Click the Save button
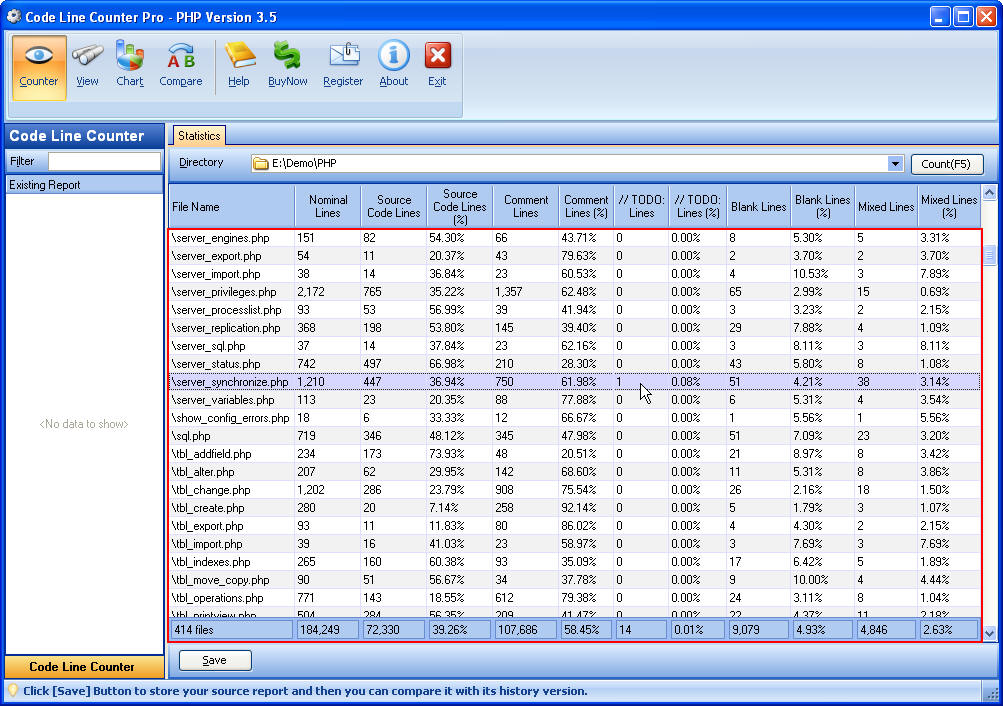The image size is (1003, 706). [215, 660]
